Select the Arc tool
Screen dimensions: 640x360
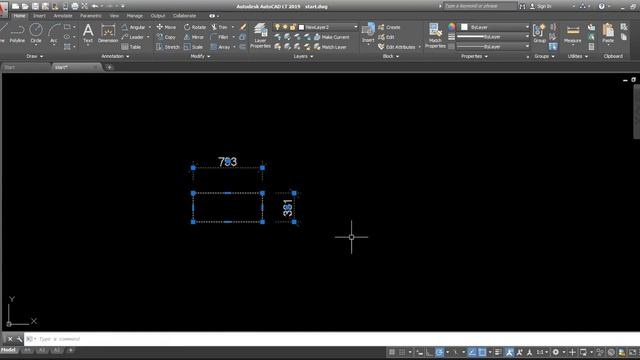pos(53,33)
